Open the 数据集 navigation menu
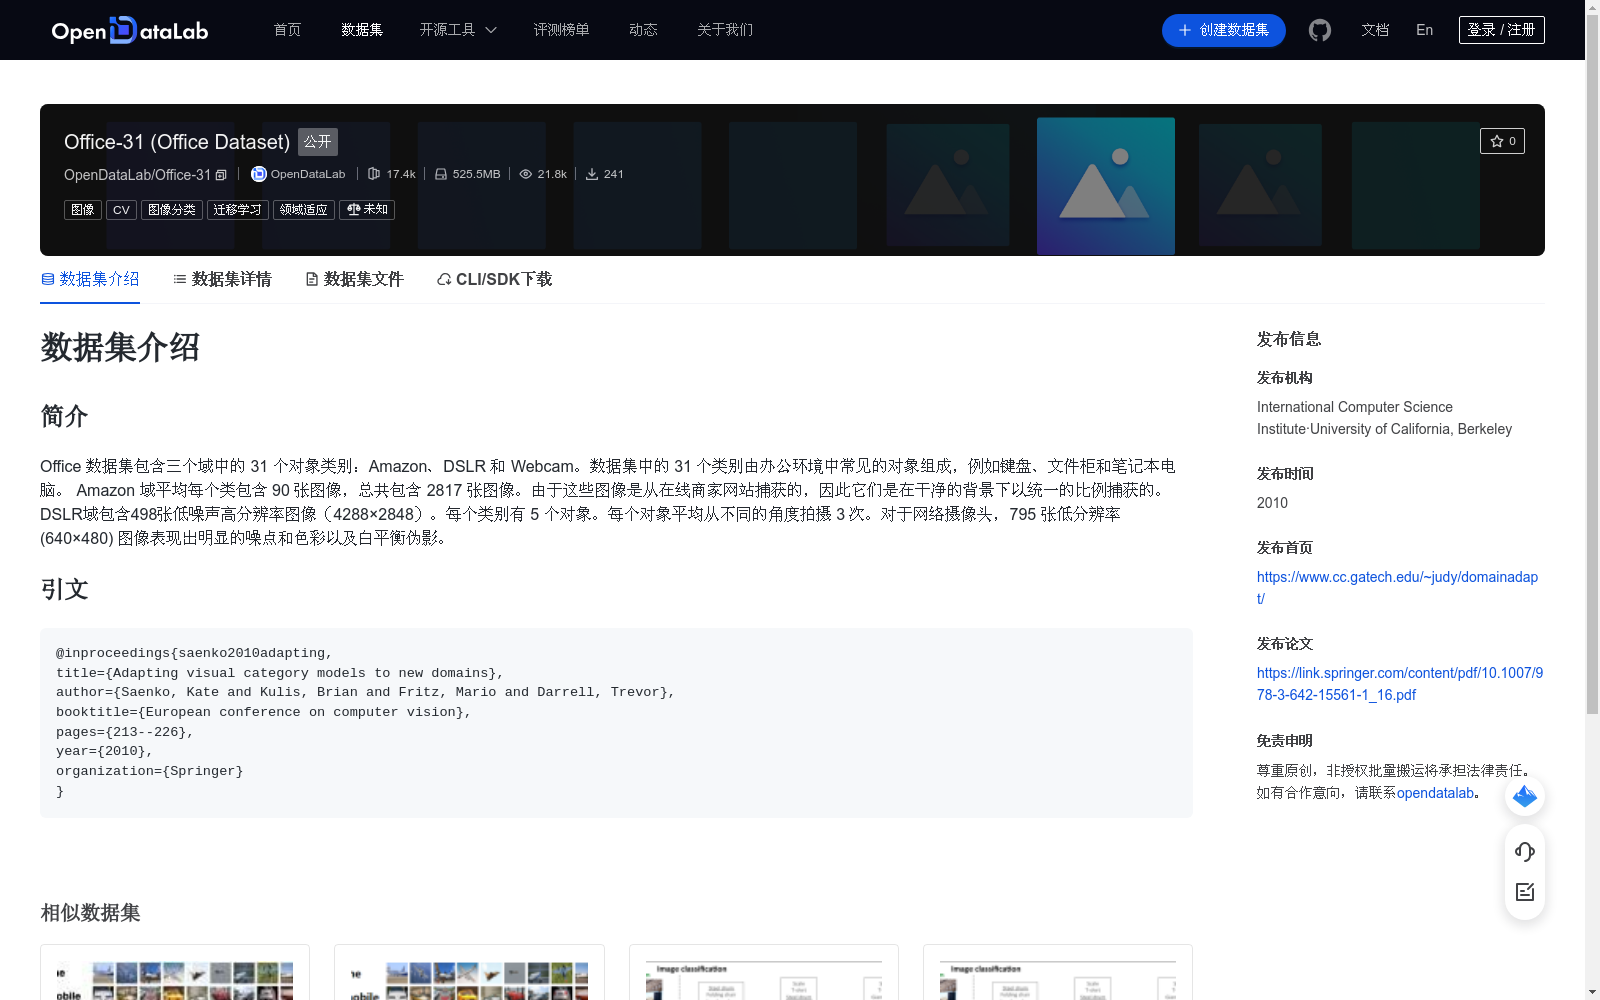1600x1000 pixels. [x=361, y=30]
